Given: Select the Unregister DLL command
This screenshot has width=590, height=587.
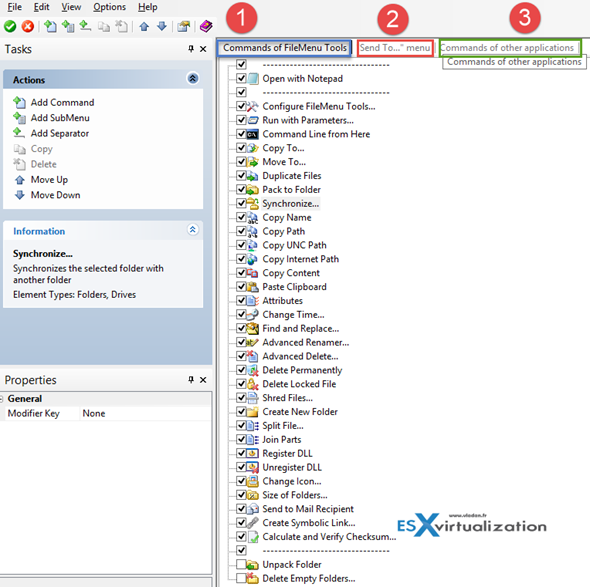Looking at the screenshot, I should point(292,467).
